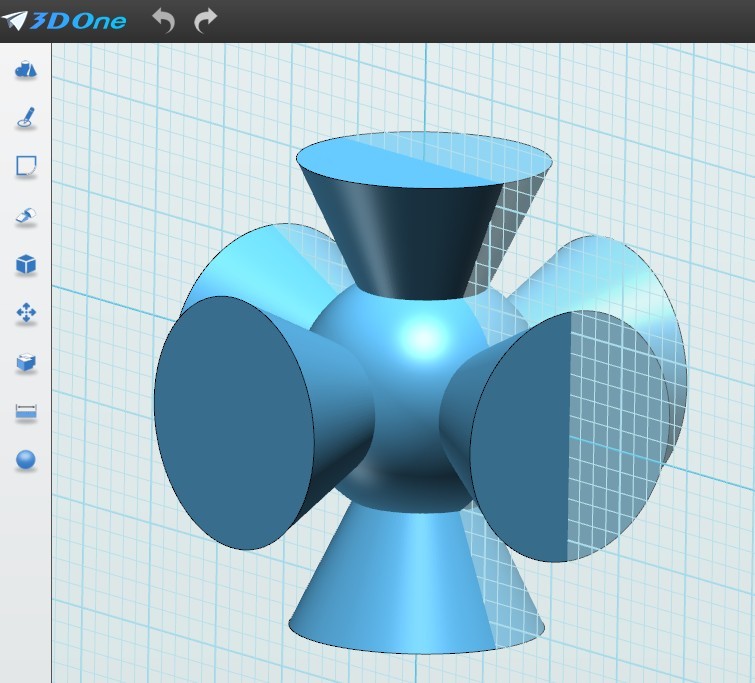The width and height of the screenshot is (755, 683).
Task: Open the stacked cube assembly tool
Action: pos(26,363)
